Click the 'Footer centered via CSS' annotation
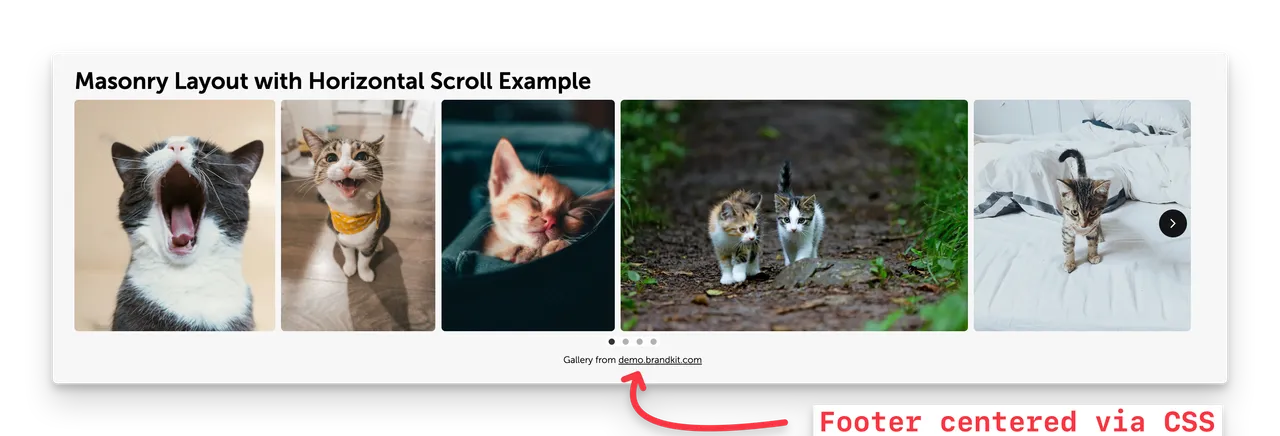Viewport: 1280px width, 436px height. tap(1017, 421)
